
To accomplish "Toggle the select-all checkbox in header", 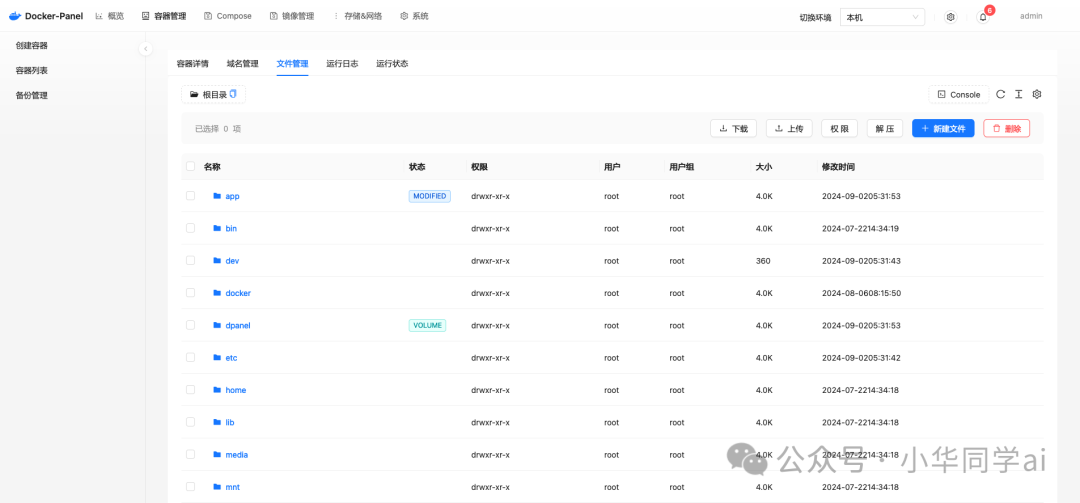I will coord(191,166).
